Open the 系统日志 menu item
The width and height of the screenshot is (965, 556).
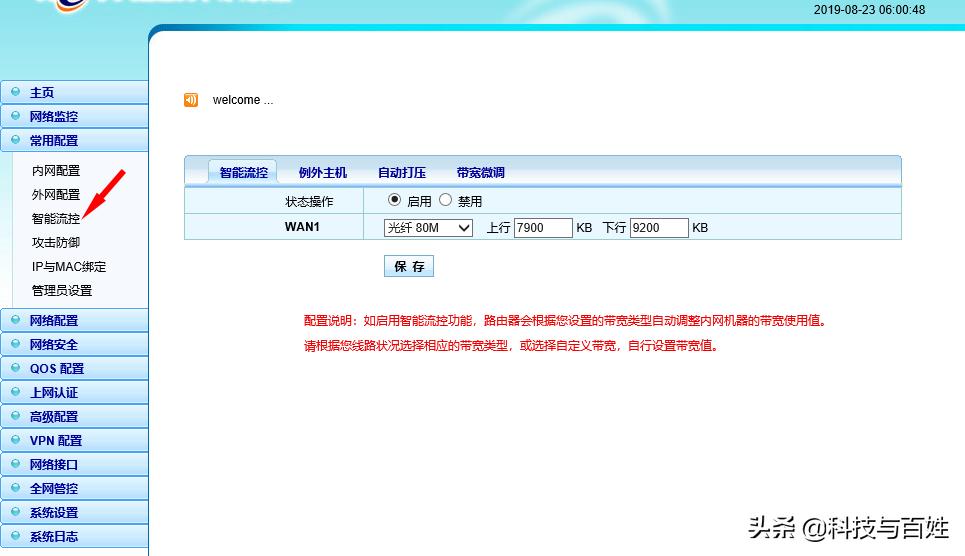pyautogui.click(x=74, y=536)
